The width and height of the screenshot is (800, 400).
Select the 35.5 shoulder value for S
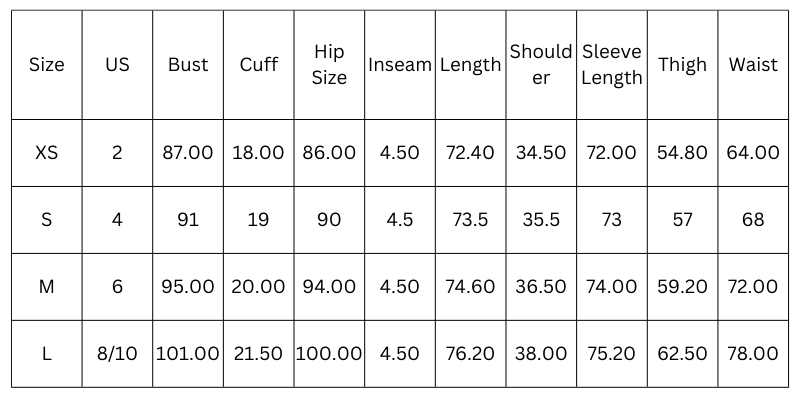[x=541, y=220]
